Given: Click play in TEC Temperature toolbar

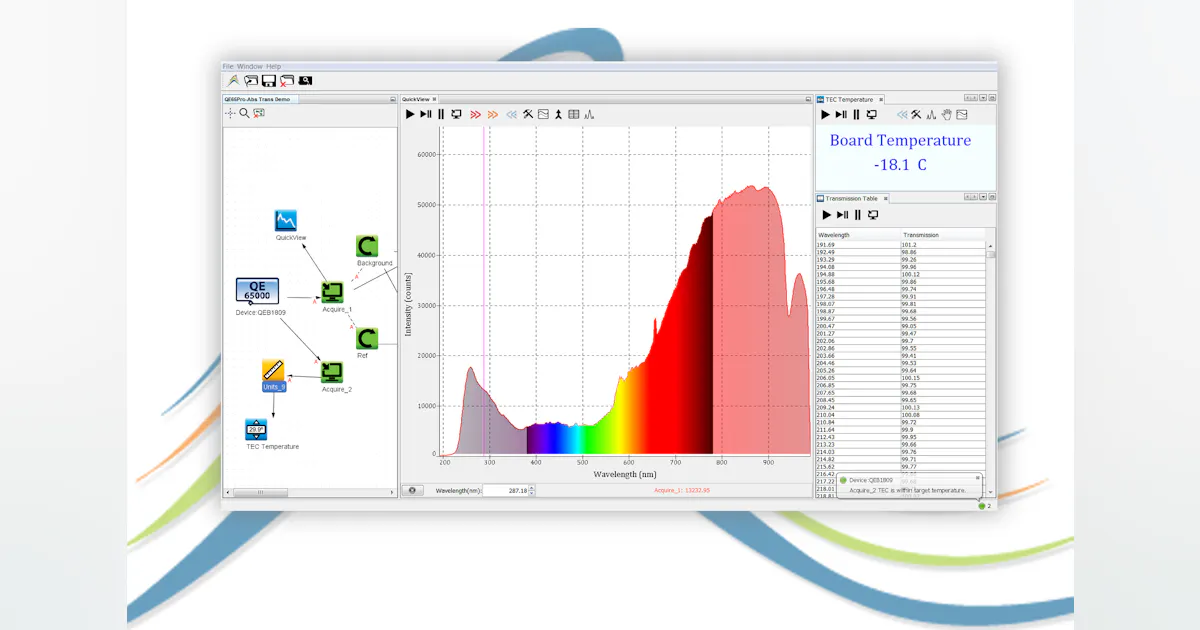Looking at the screenshot, I should (x=826, y=115).
